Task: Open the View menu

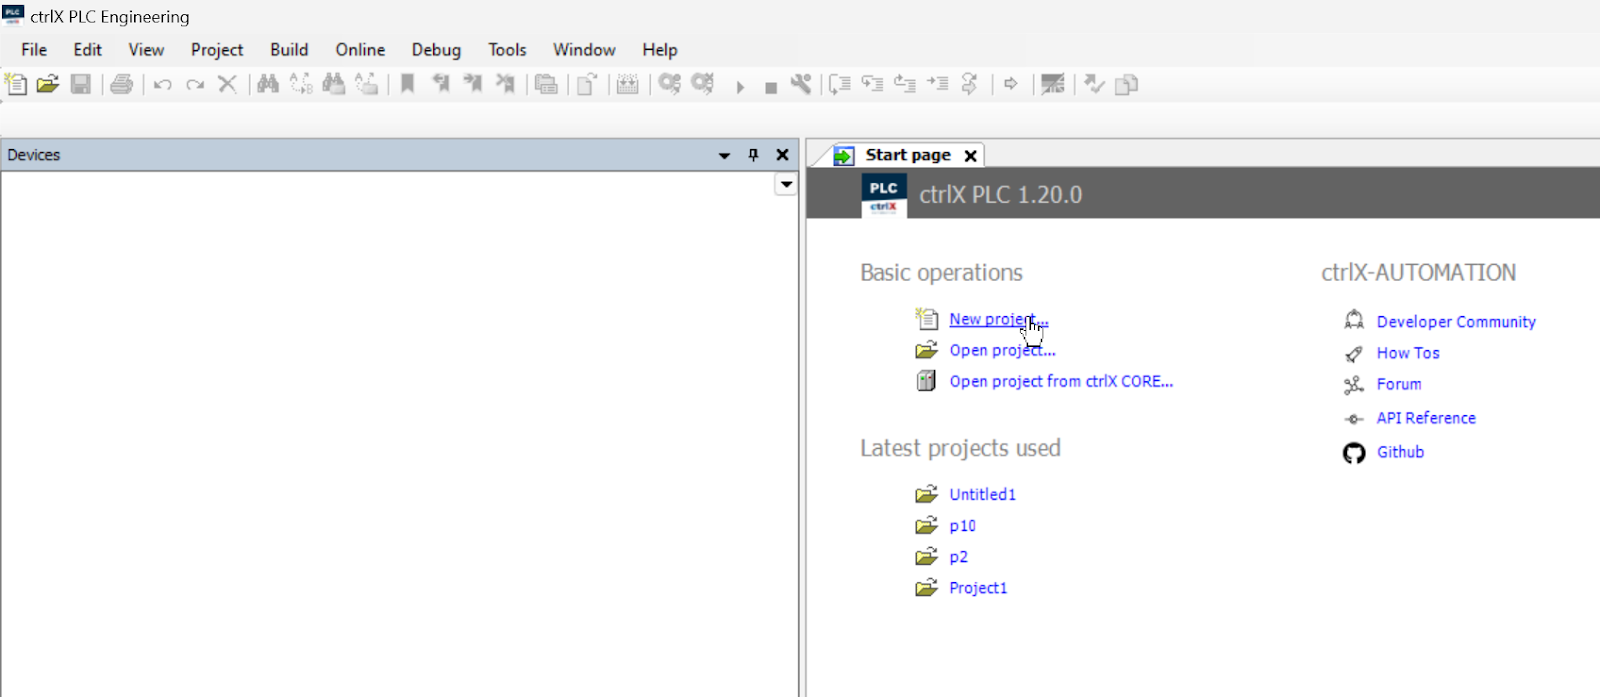Action: 146,49
